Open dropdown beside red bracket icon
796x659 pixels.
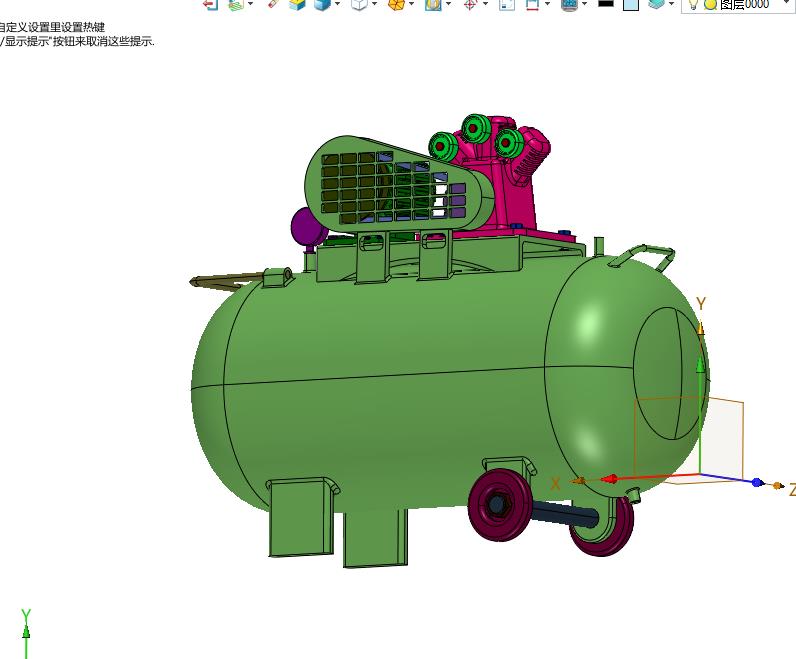[x=547, y=4]
